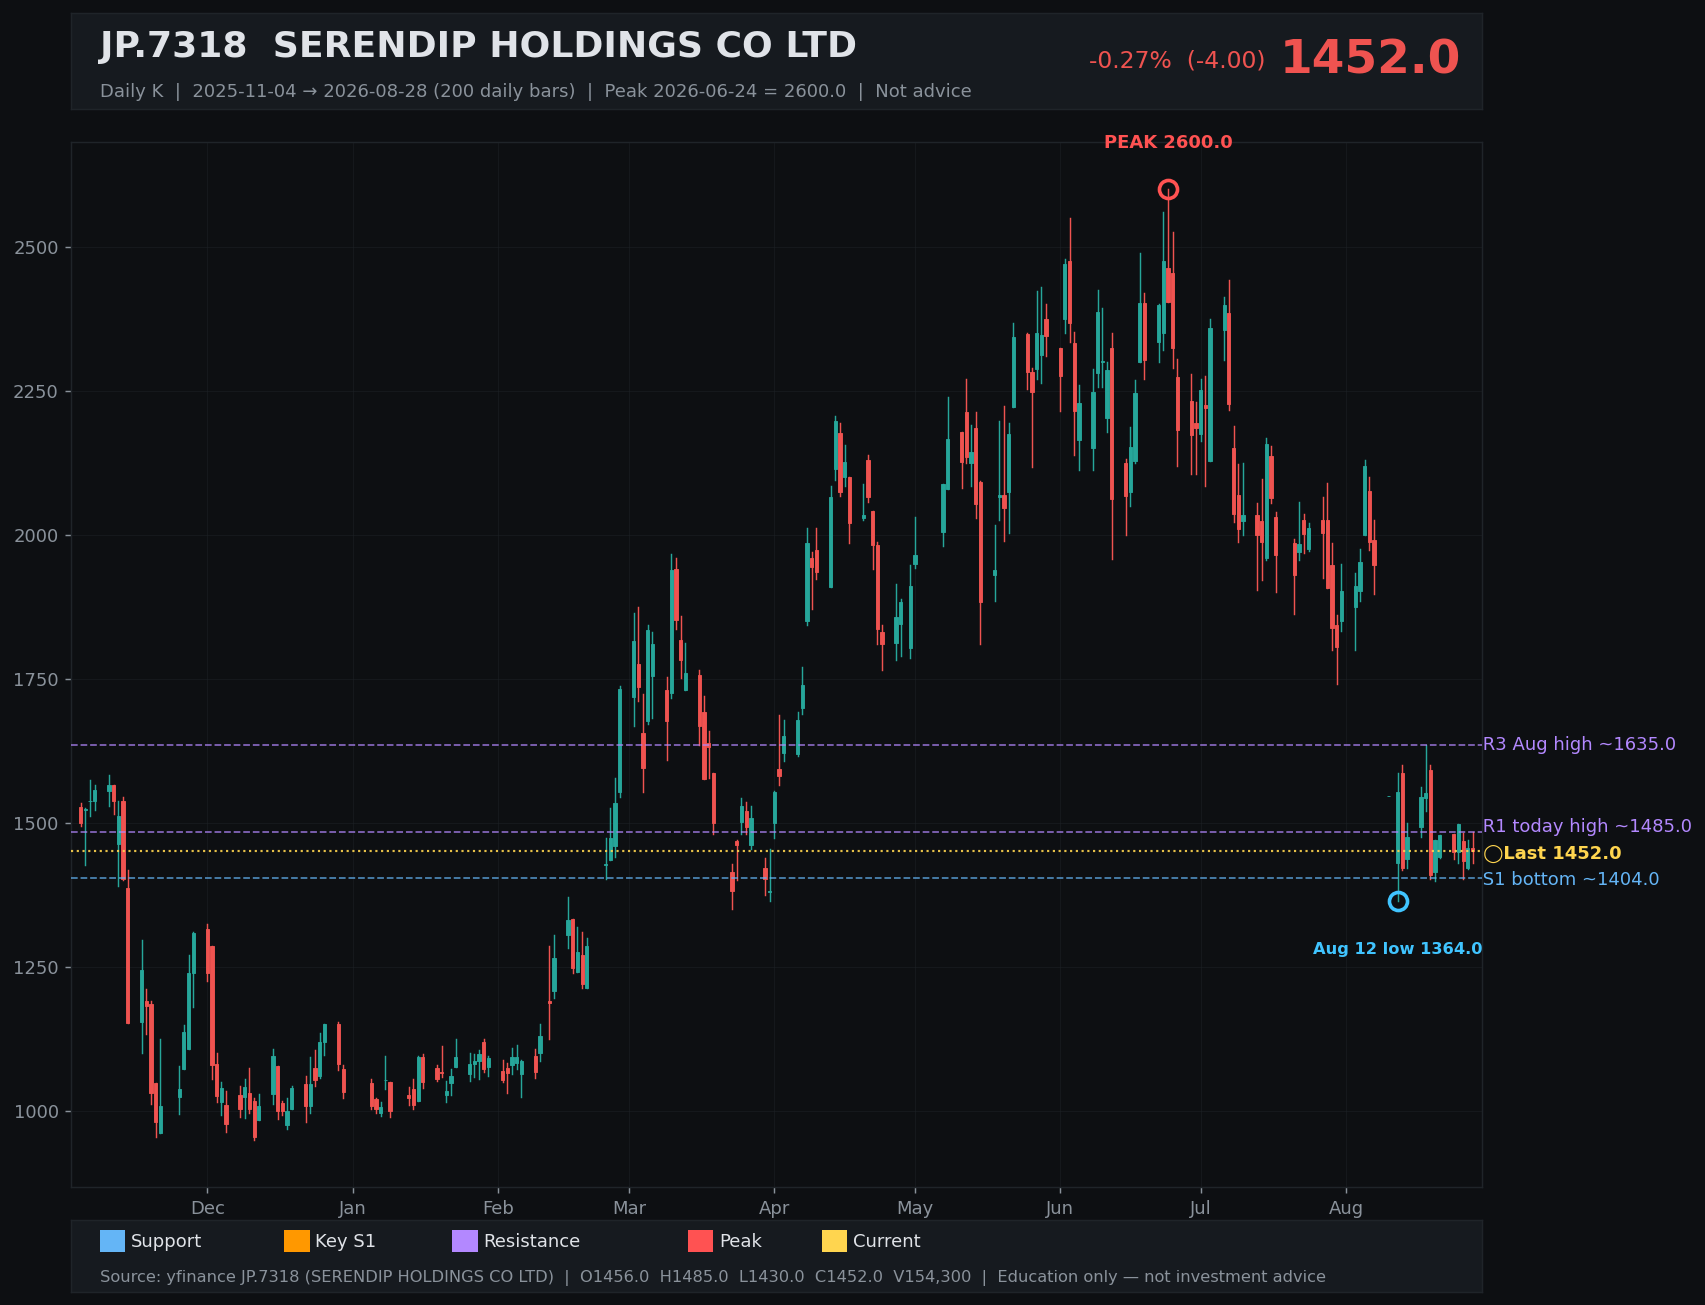This screenshot has width=1705, height=1305.
Task: Click the Last 1452.0 label text
Action: tap(1562, 854)
